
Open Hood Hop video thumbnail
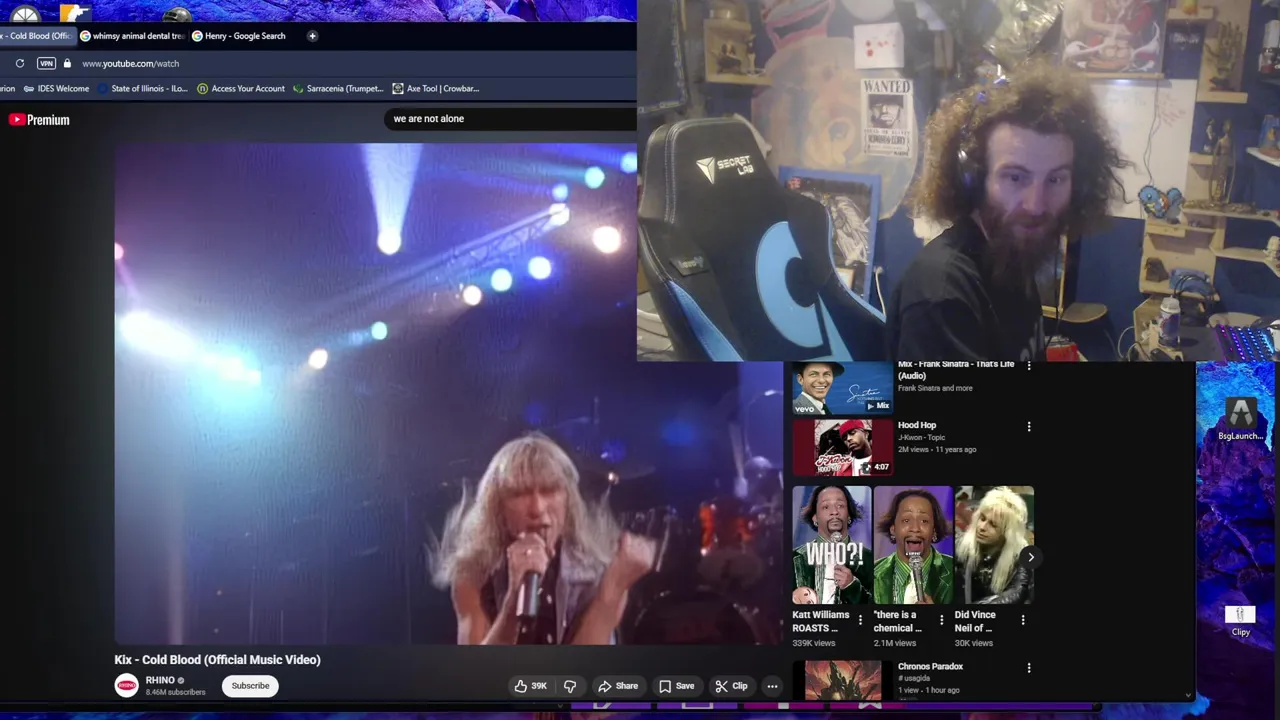coord(842,447)
